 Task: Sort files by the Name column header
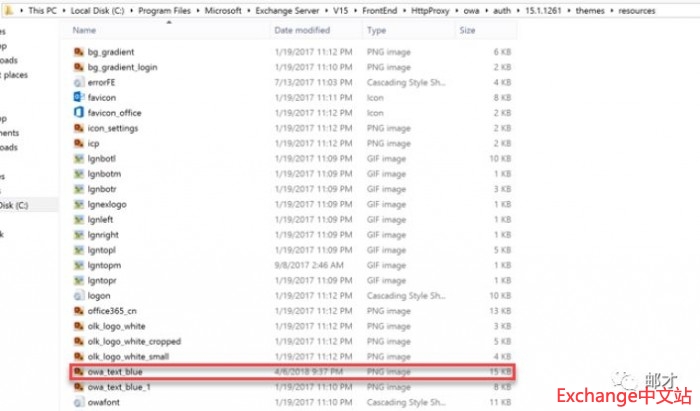point(83,31)
